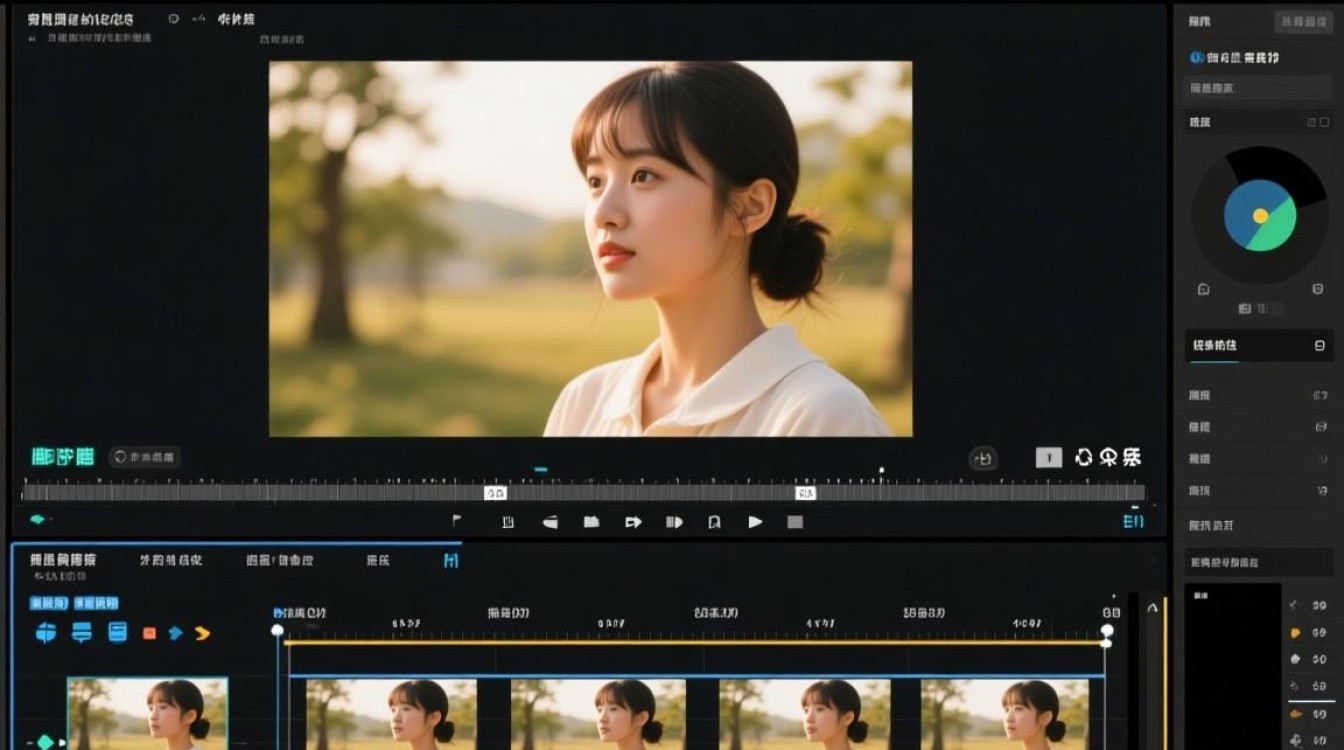Click the bookmark icon left of play button
Image resolution: width=1344 pixels, height=750 pixels.
714,522
